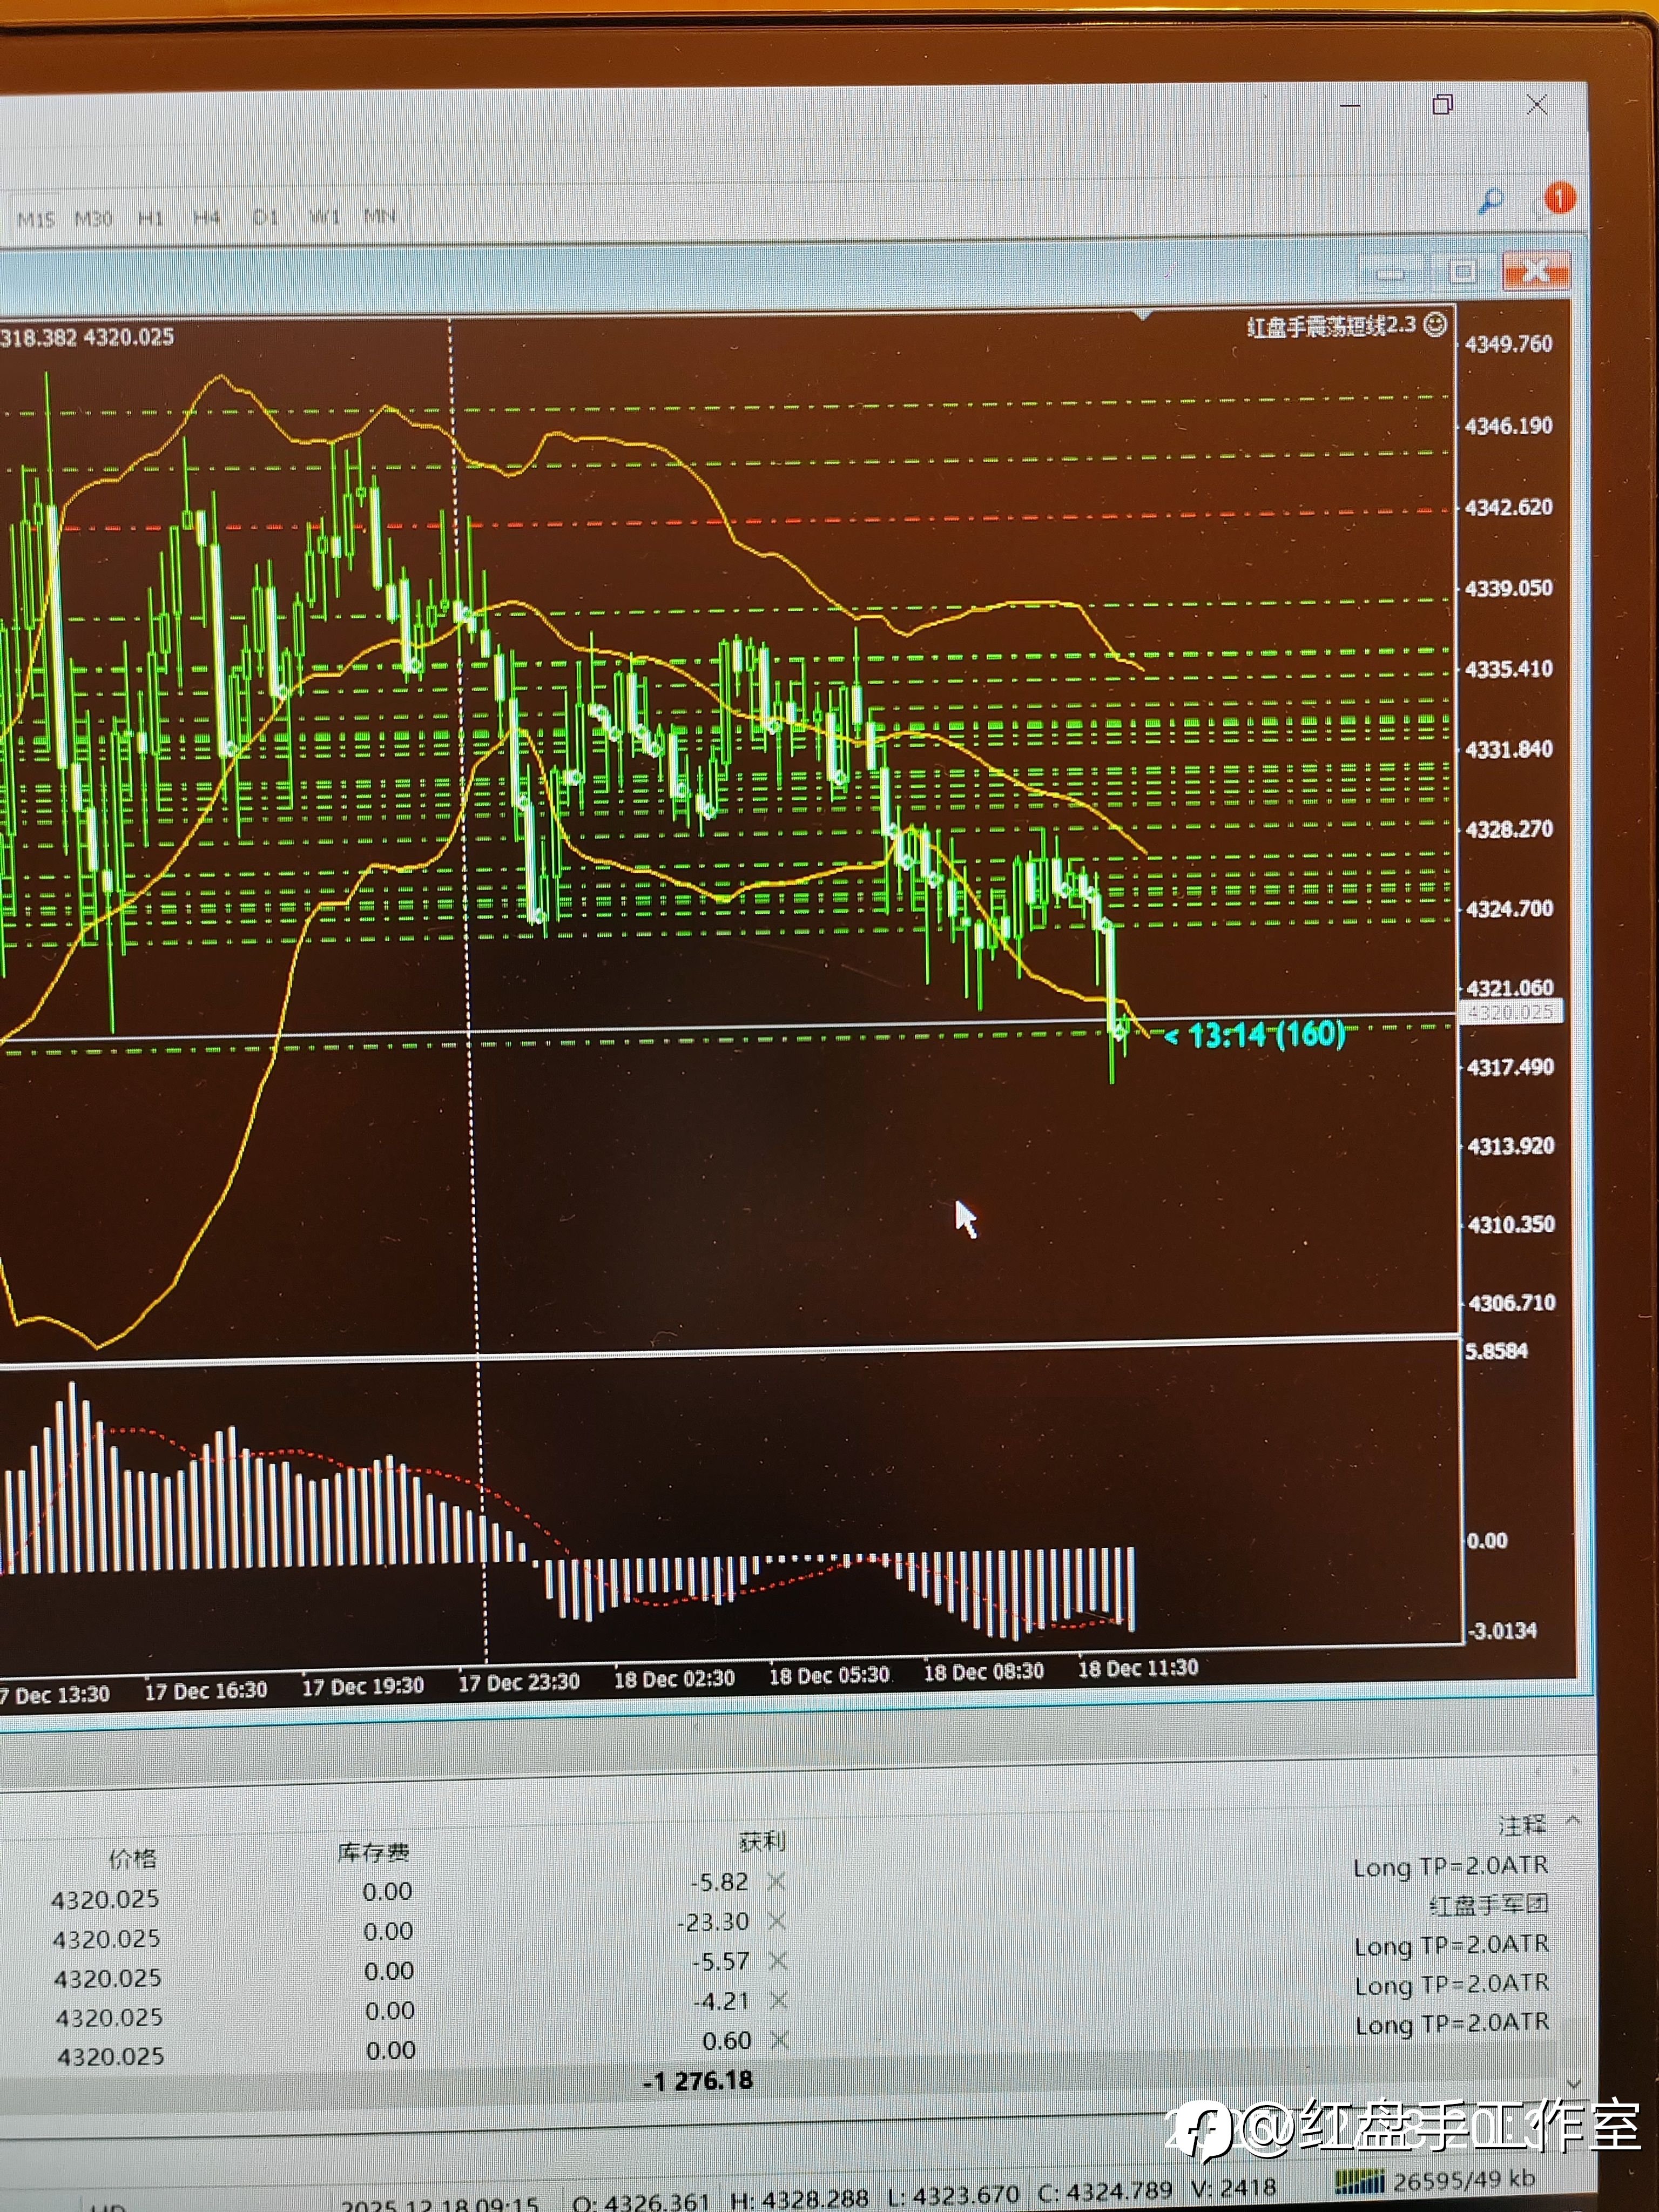This screenshot has height=2212, width=1659.
Task: Close the order with -5.82 profit
Action: click(x=776, y=1882)
